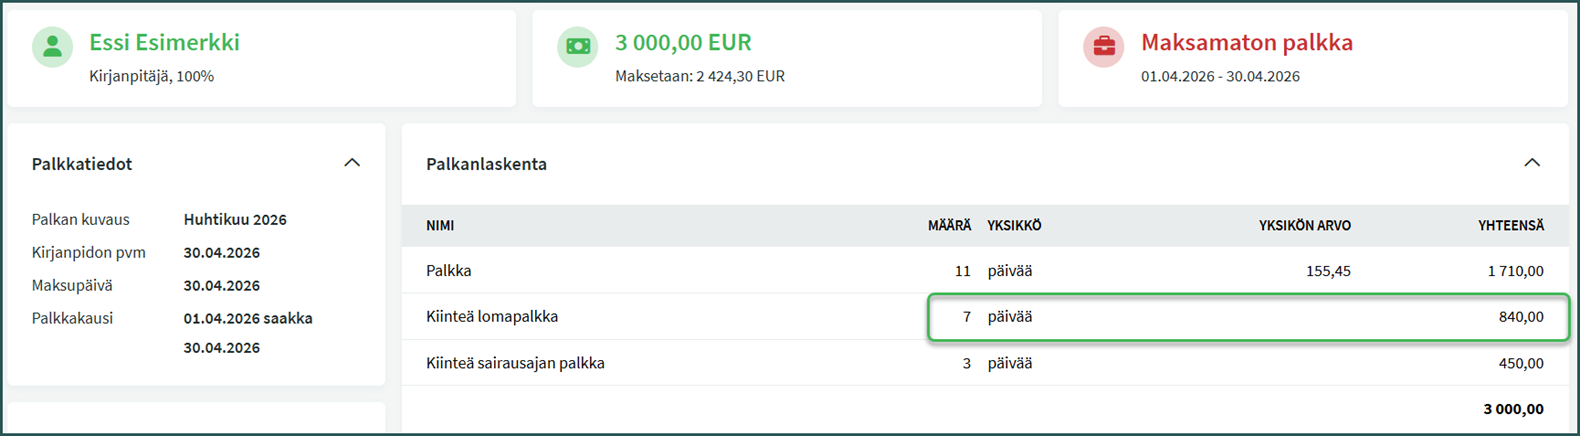Click the Maksamaton palkka status heading
The width and height of the screenshot is (1580, 436).
pyautogui.click(x=1246, y=43)
